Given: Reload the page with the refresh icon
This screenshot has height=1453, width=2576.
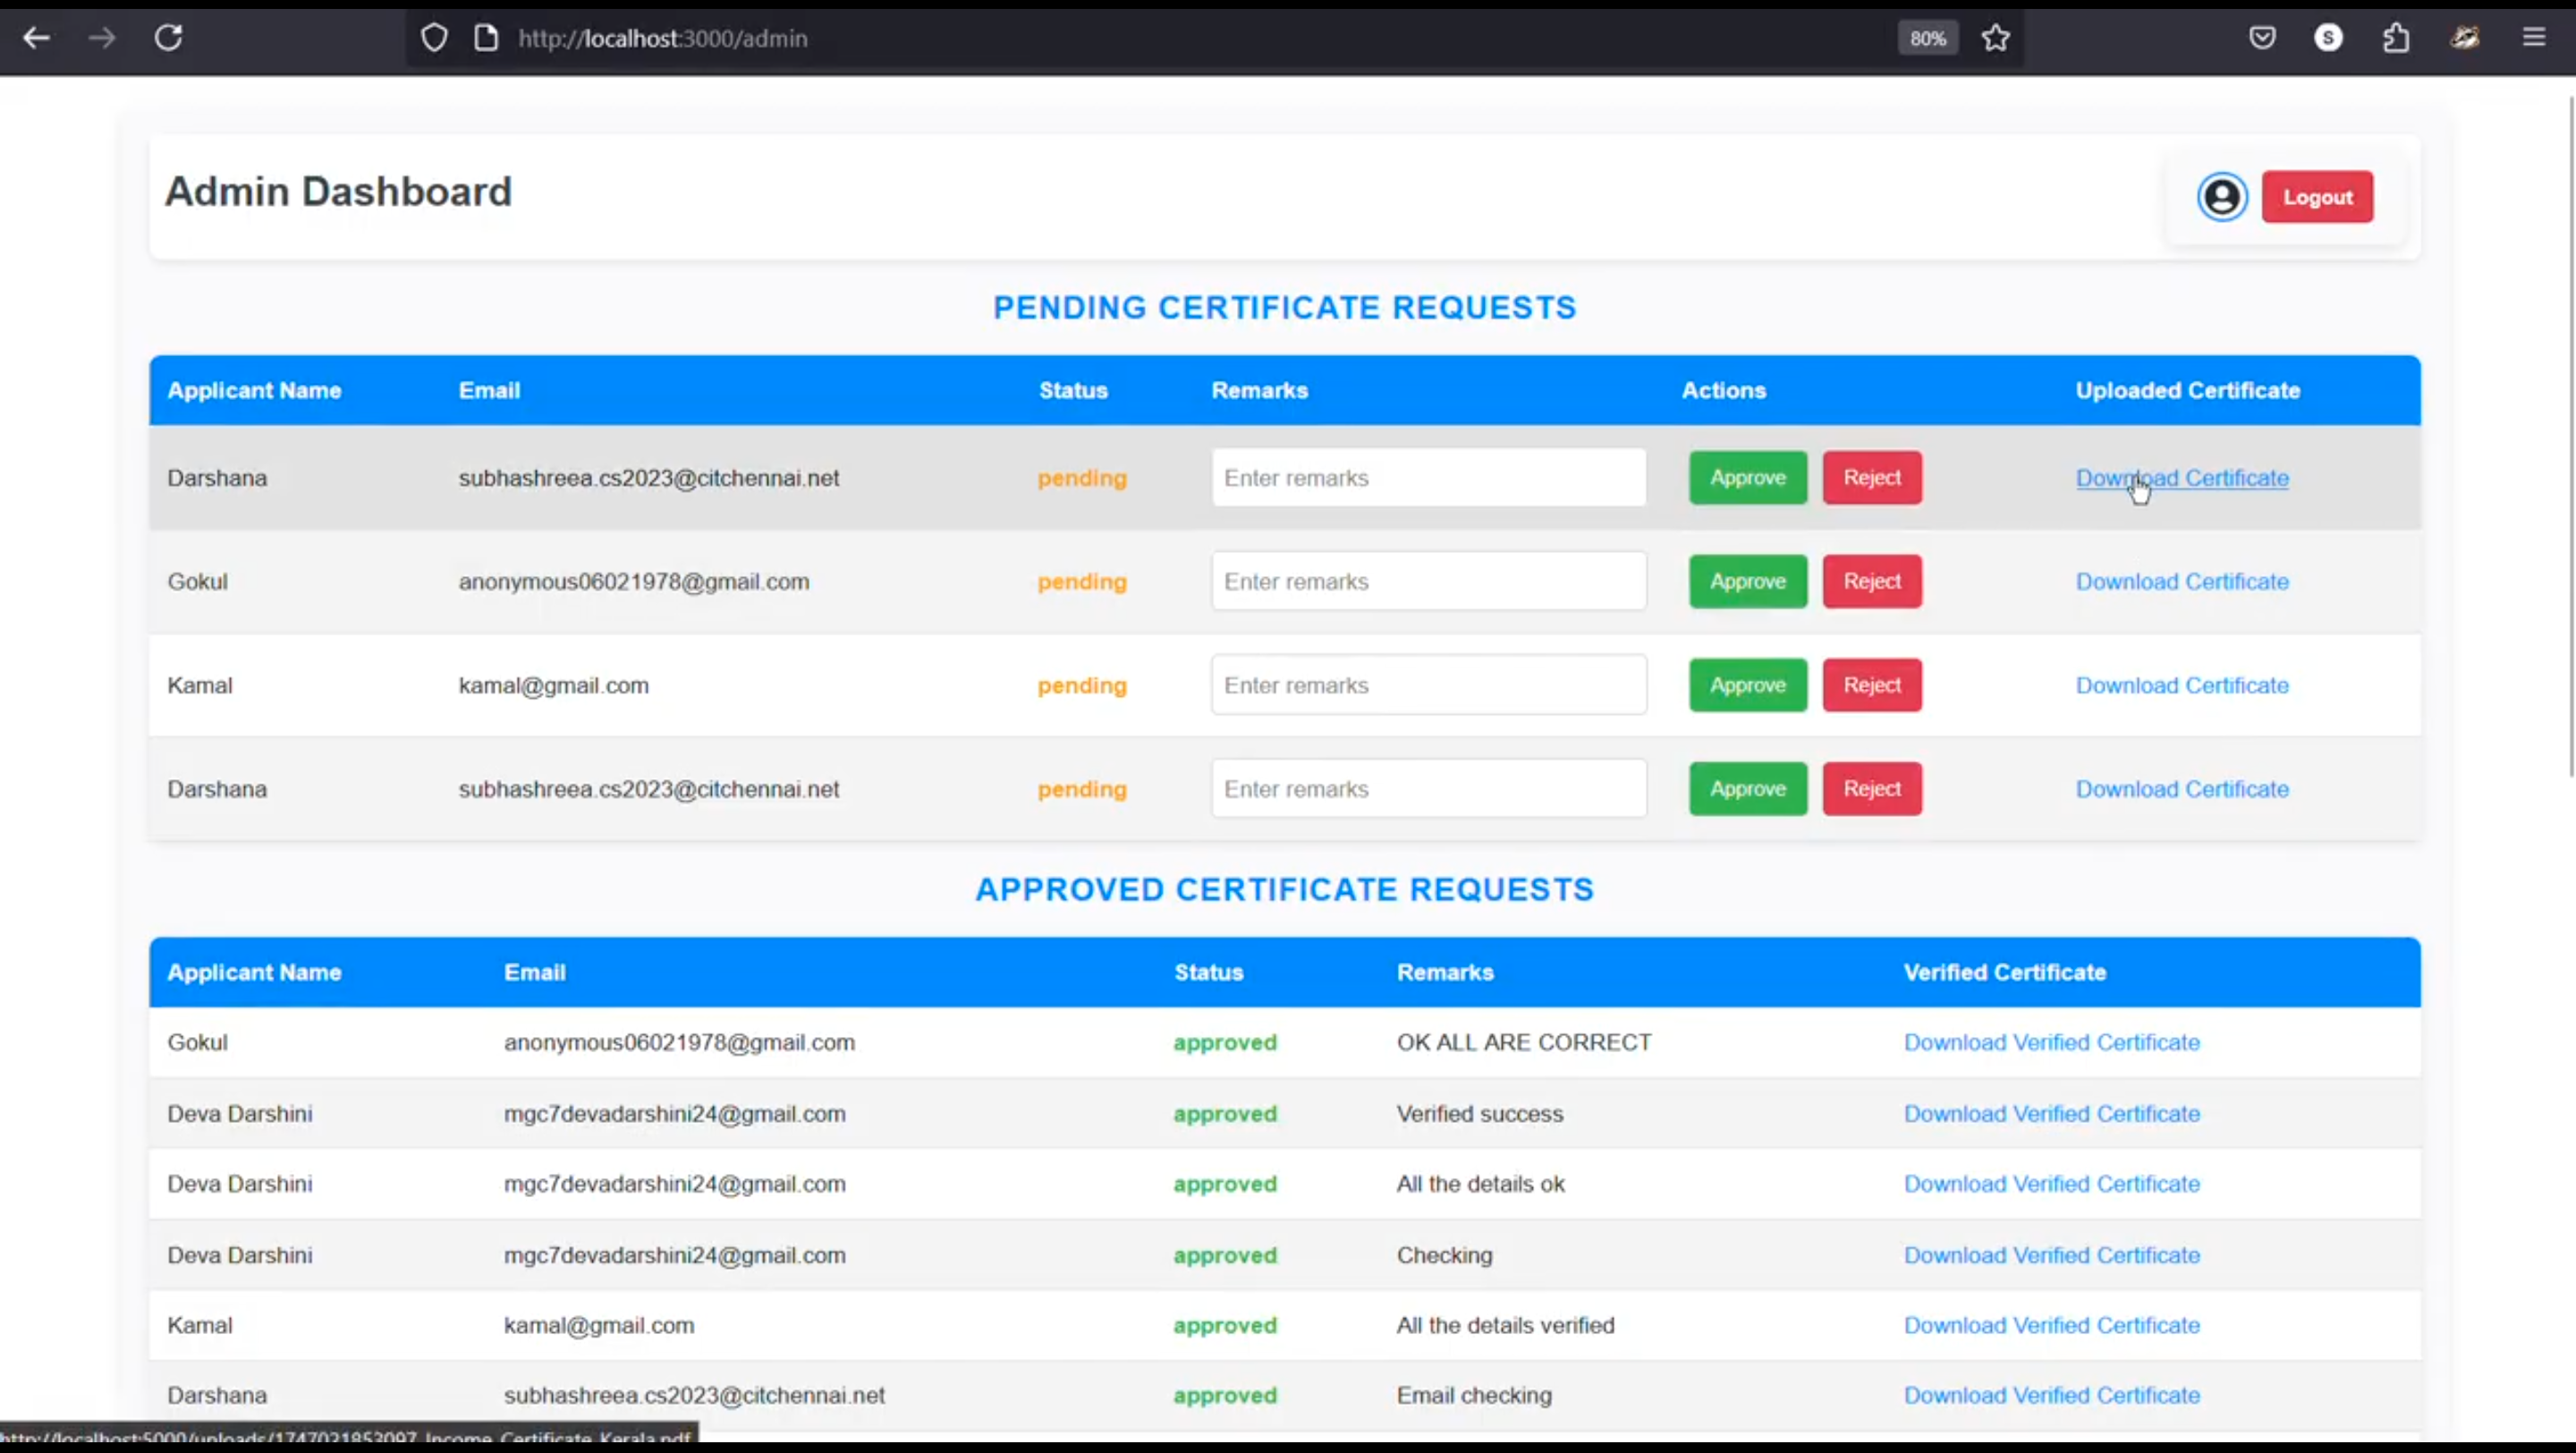Looking at the screenshot, I should tap(168, 38).
